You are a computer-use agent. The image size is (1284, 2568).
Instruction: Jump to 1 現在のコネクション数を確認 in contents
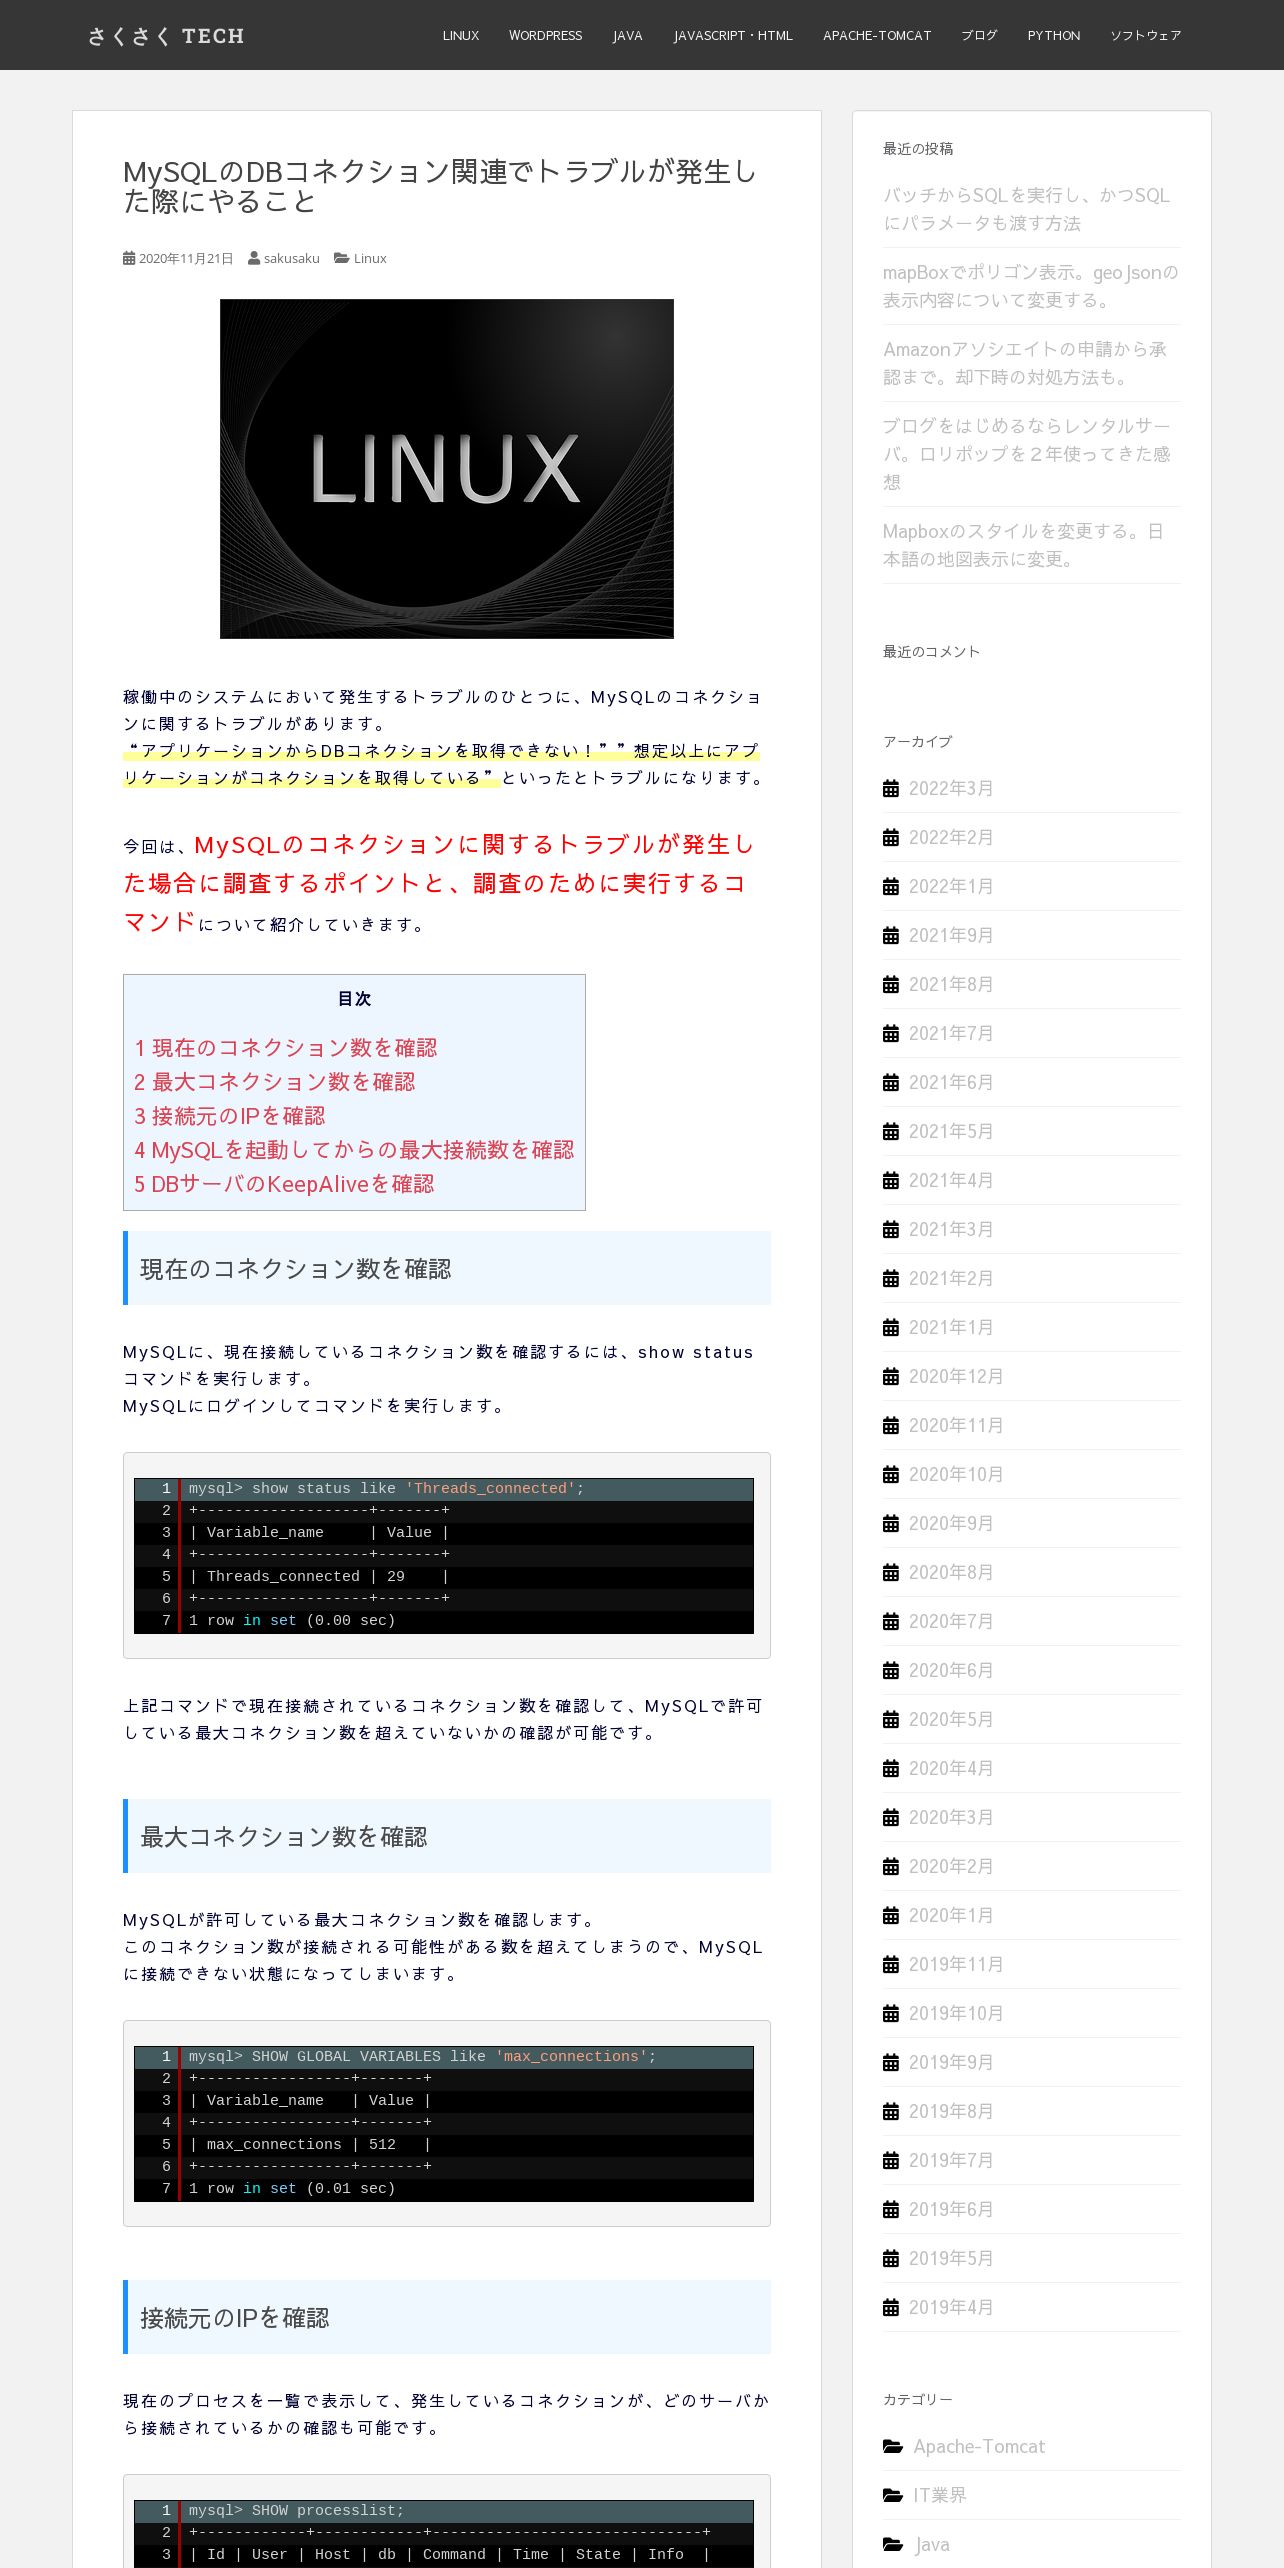tap(286, 1048)
